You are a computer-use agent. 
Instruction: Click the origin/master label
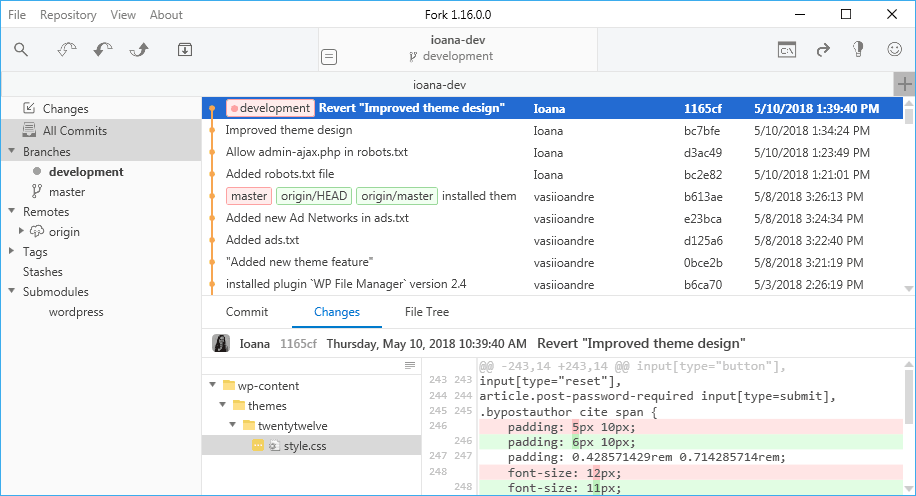coord(397,196)
